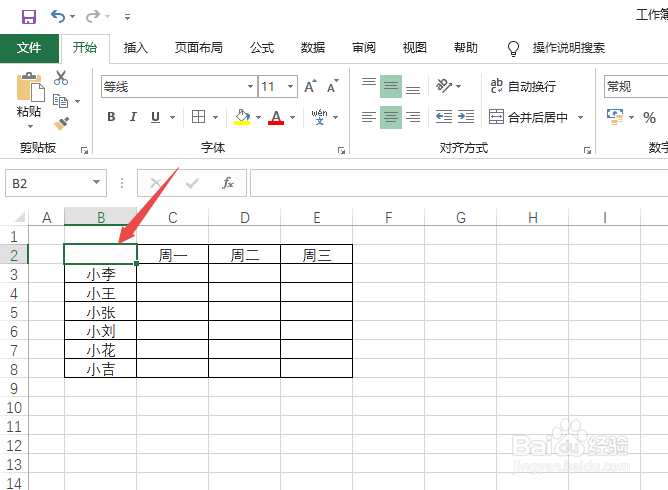The image size is (668, 490).
Task: Switch to the 审阅 tab
Action: click(x=364, y=48)
